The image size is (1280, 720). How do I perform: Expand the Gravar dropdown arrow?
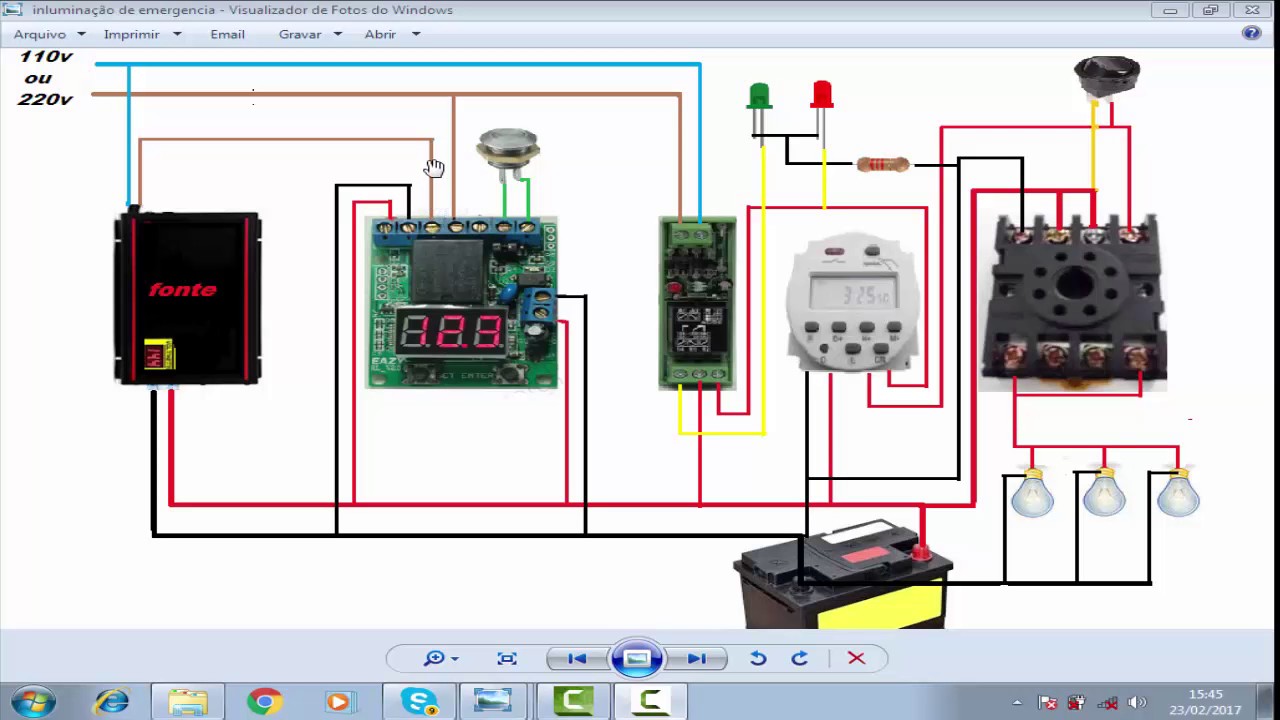click(x=337, y=34)
